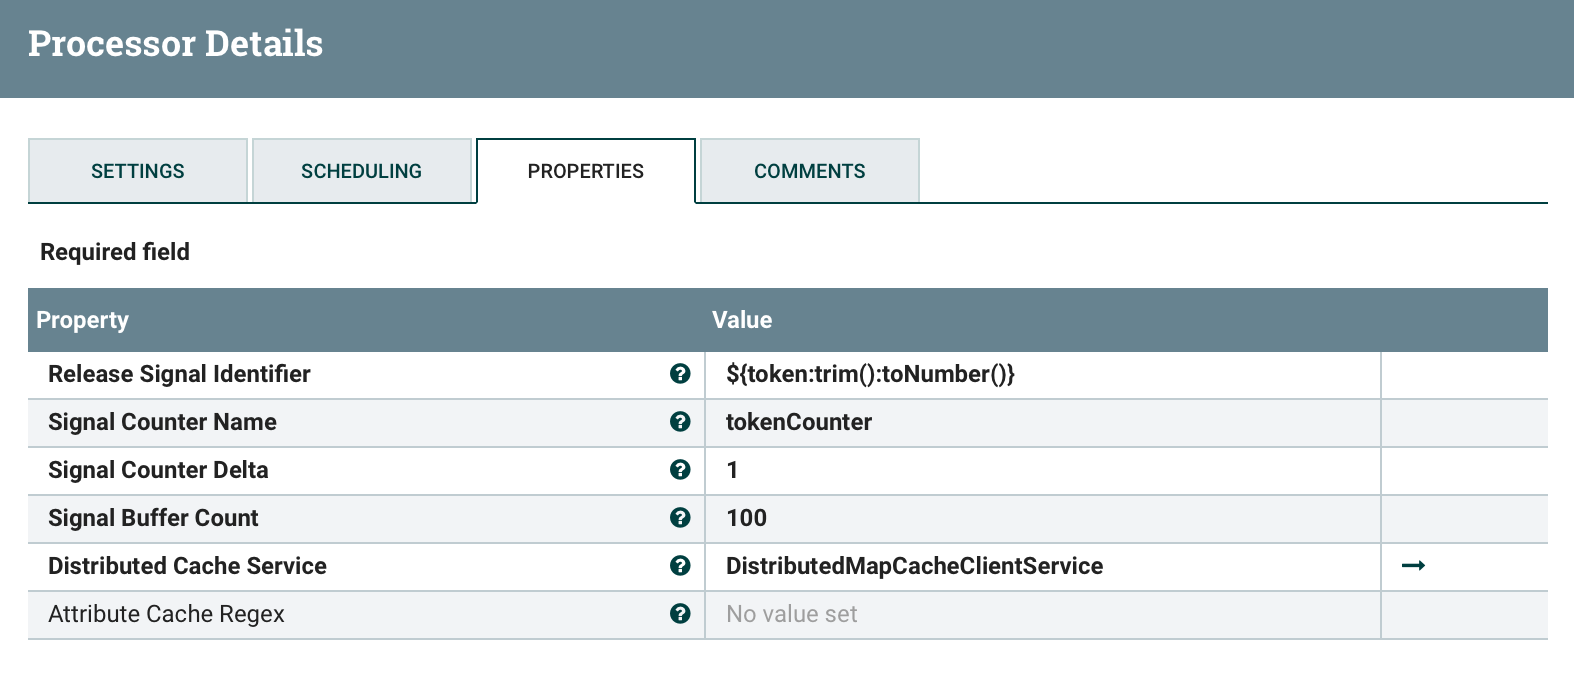
Task: Click the 'No value set' field
Action: coord(792,614)
